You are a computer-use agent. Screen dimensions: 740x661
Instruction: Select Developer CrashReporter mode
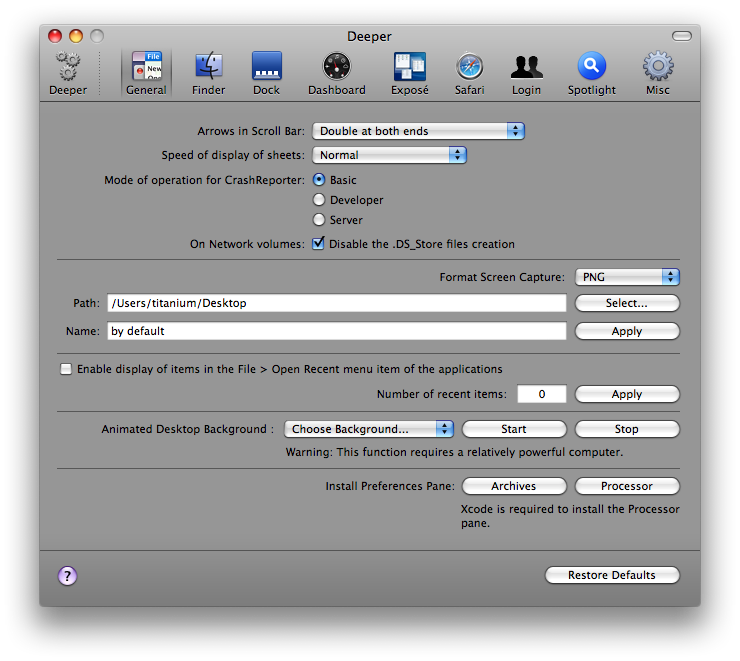pyautogui.click(x=319, y=200)
